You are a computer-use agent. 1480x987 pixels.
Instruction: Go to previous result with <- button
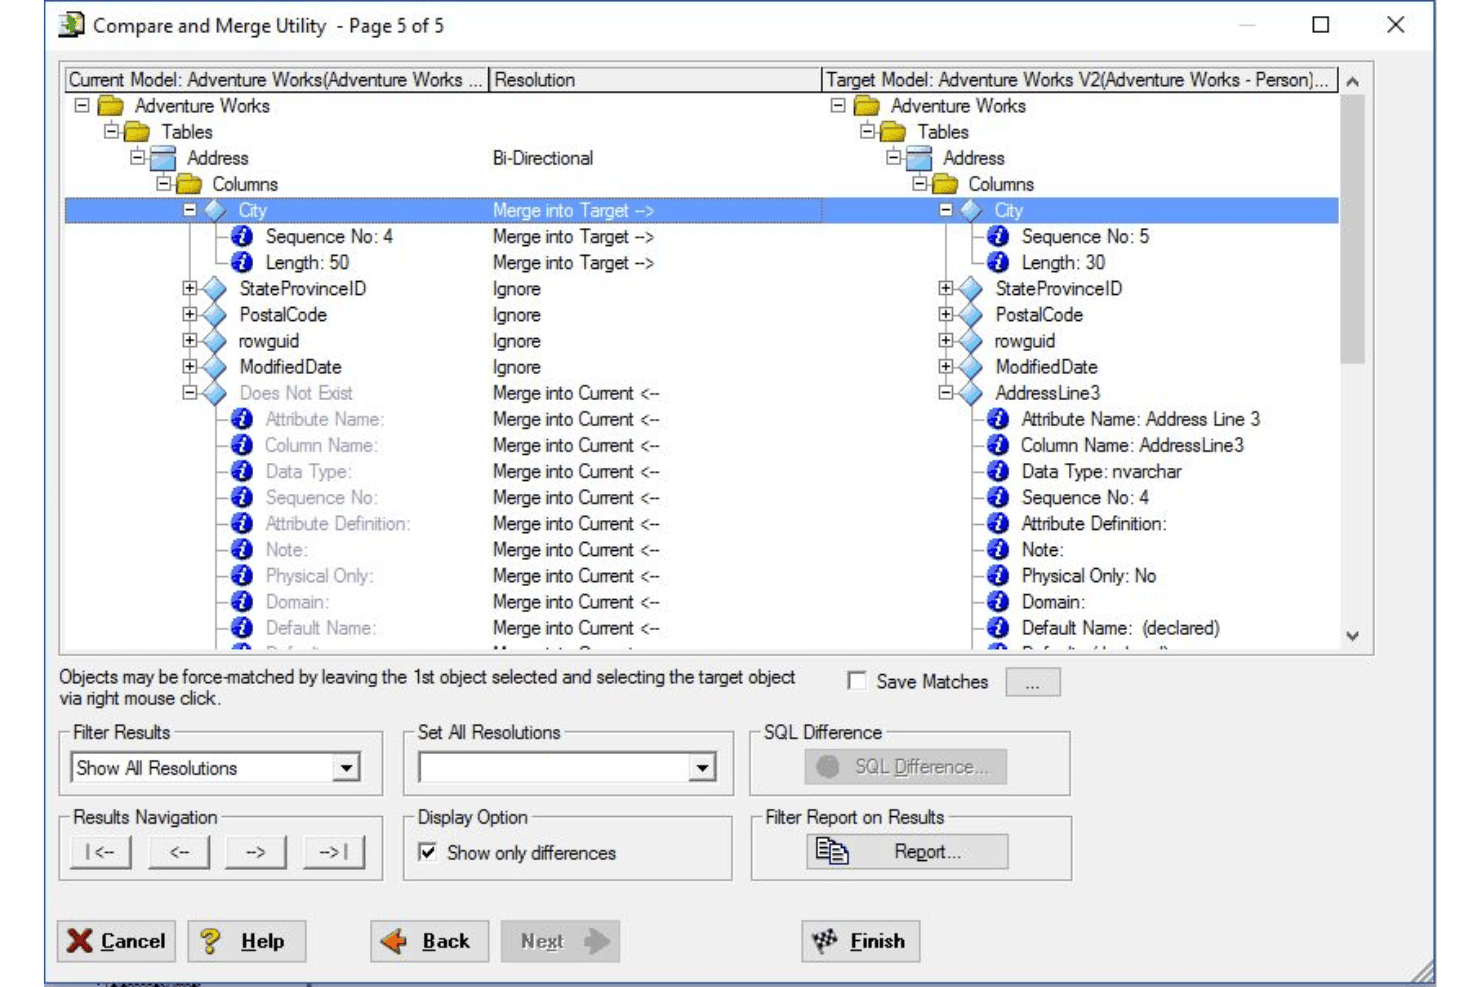point(179,852)
